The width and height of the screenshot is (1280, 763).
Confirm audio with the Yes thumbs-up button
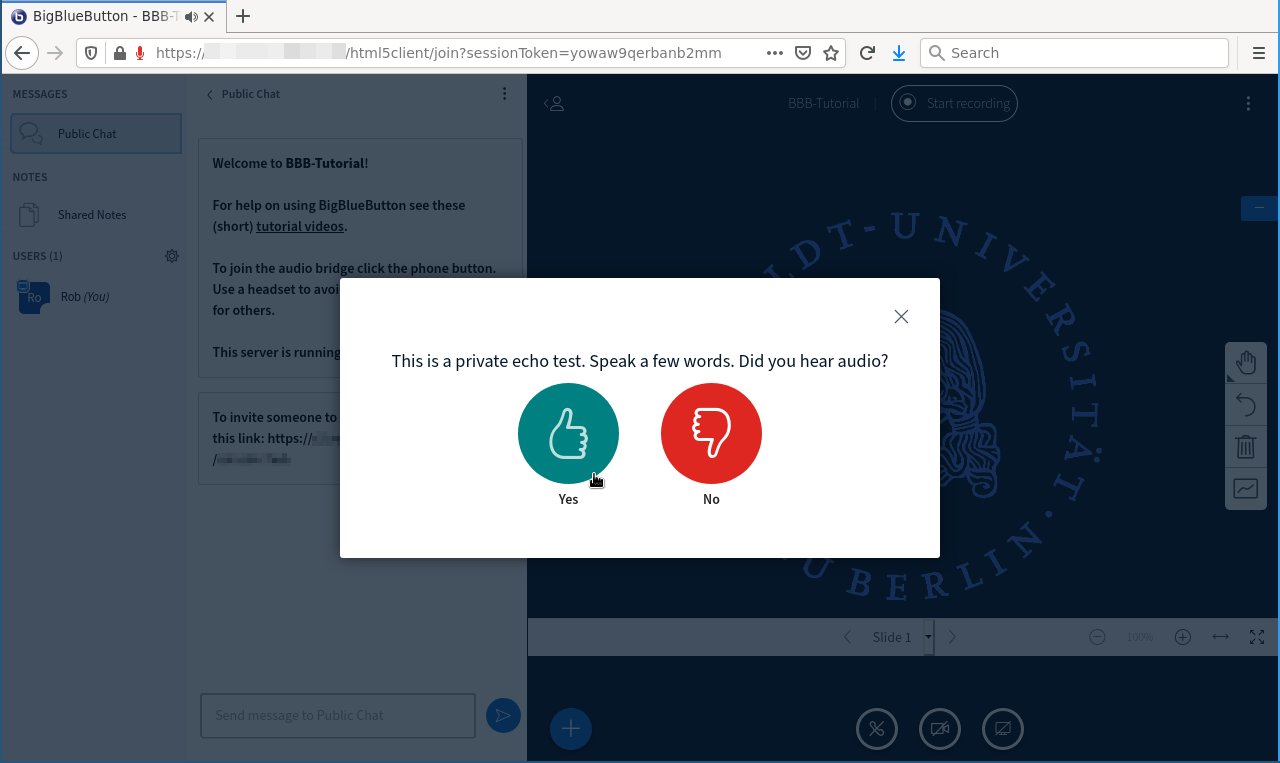point(568,434)
